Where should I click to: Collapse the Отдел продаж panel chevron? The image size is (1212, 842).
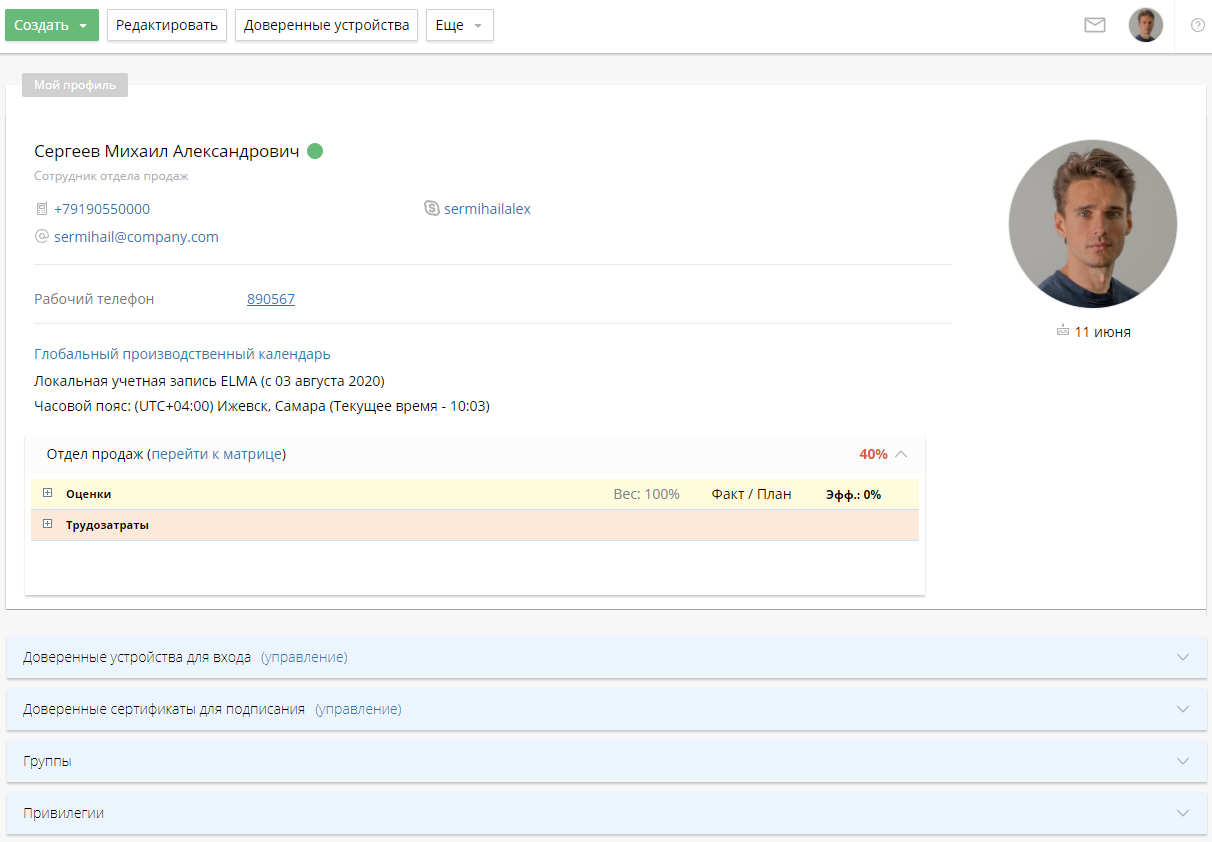901,454
